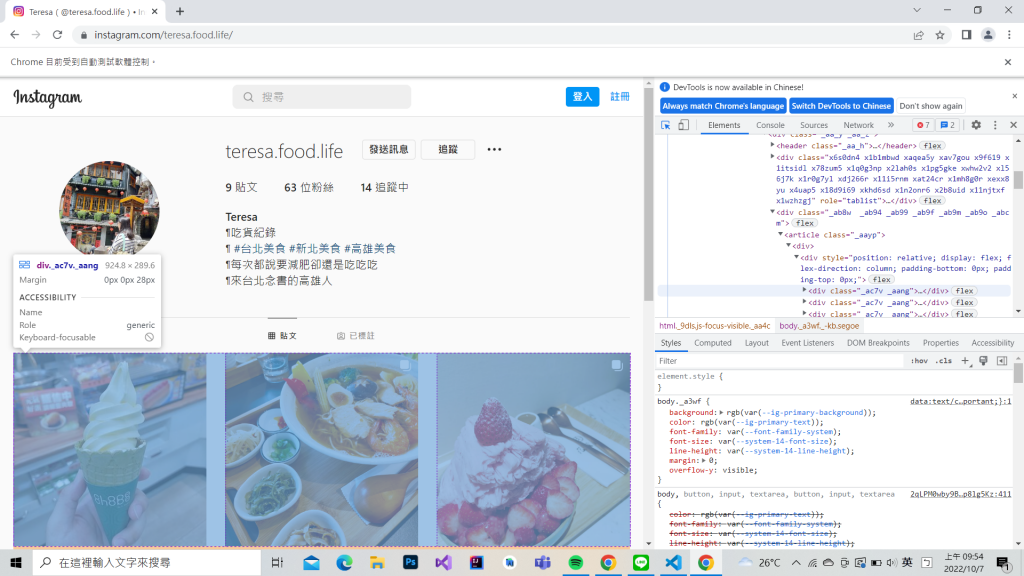Switch to the Sources tab
Screen dimensions: 1024x576
pos(814,125)
